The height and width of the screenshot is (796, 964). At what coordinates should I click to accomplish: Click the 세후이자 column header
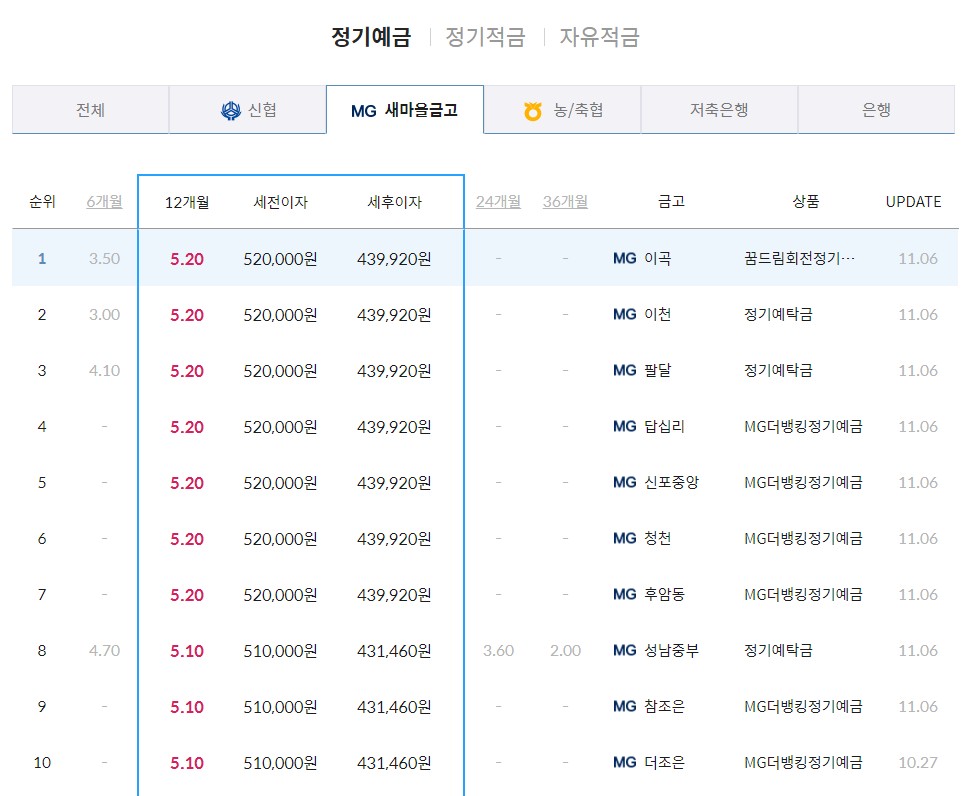[x=394, y=202]
